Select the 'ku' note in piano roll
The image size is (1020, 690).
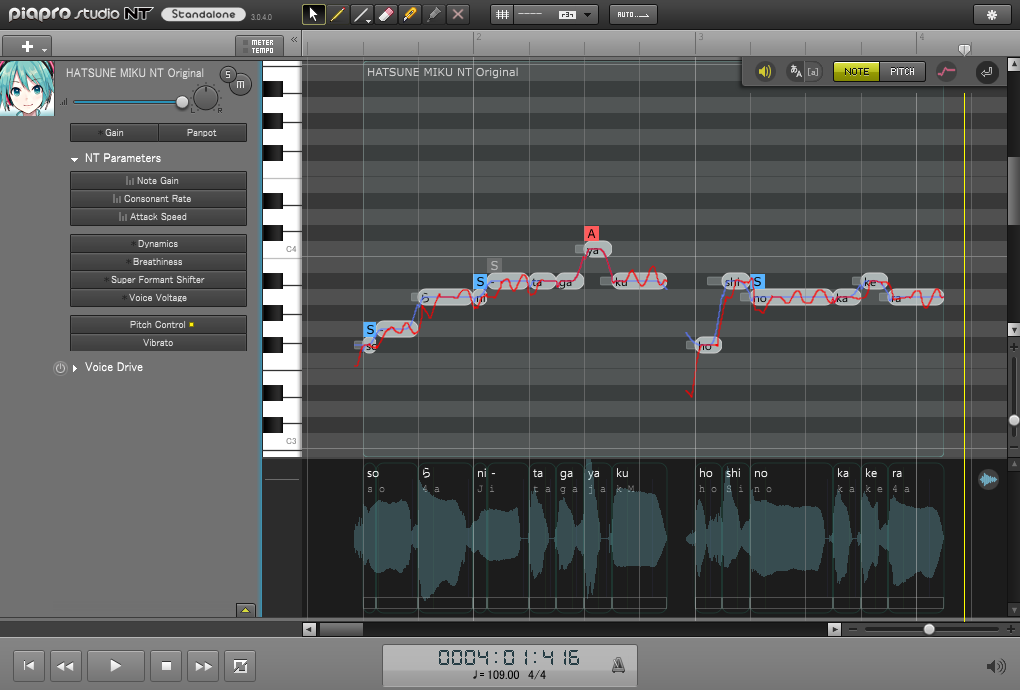tap(639, 282)
